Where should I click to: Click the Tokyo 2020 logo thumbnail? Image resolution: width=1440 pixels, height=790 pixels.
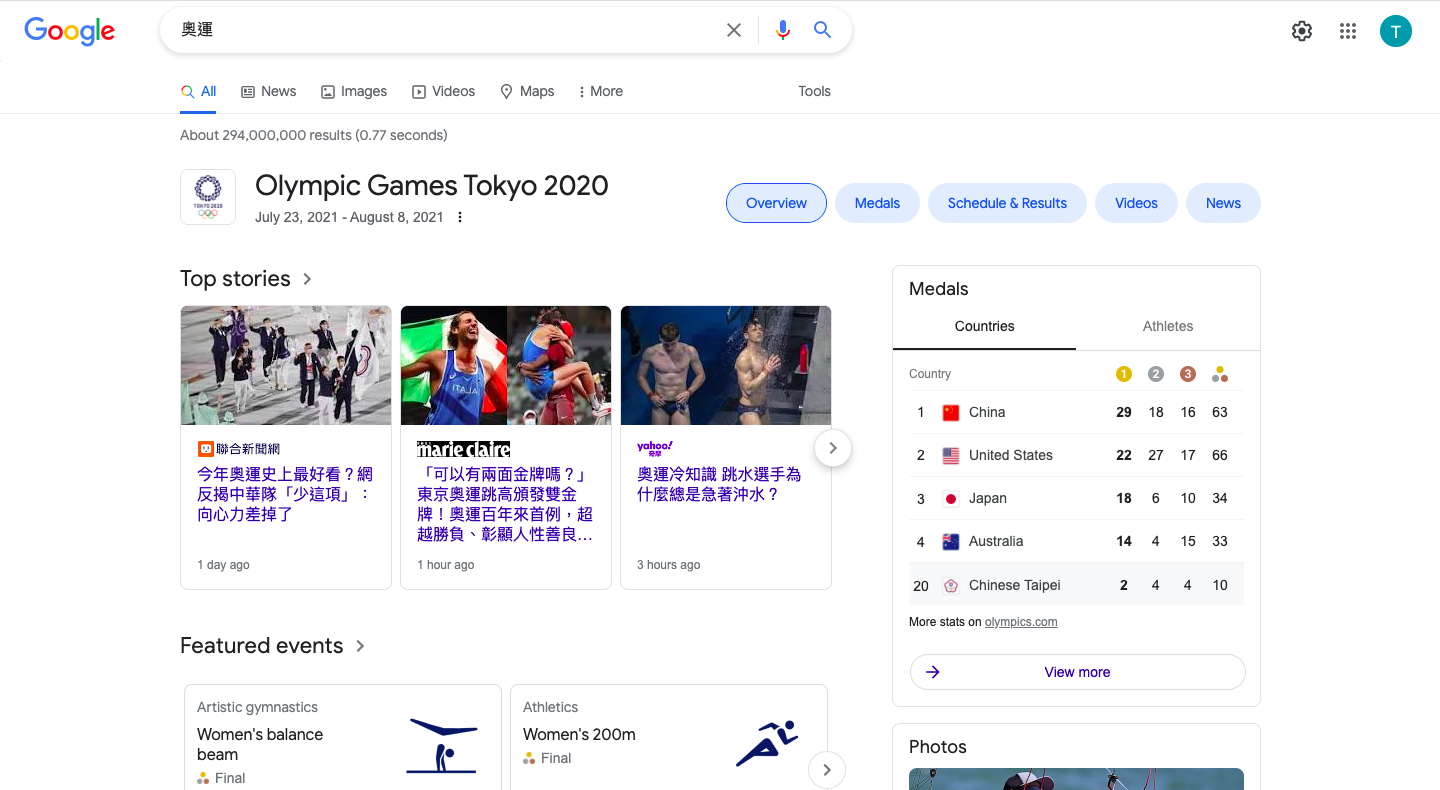tap(208, 197)
